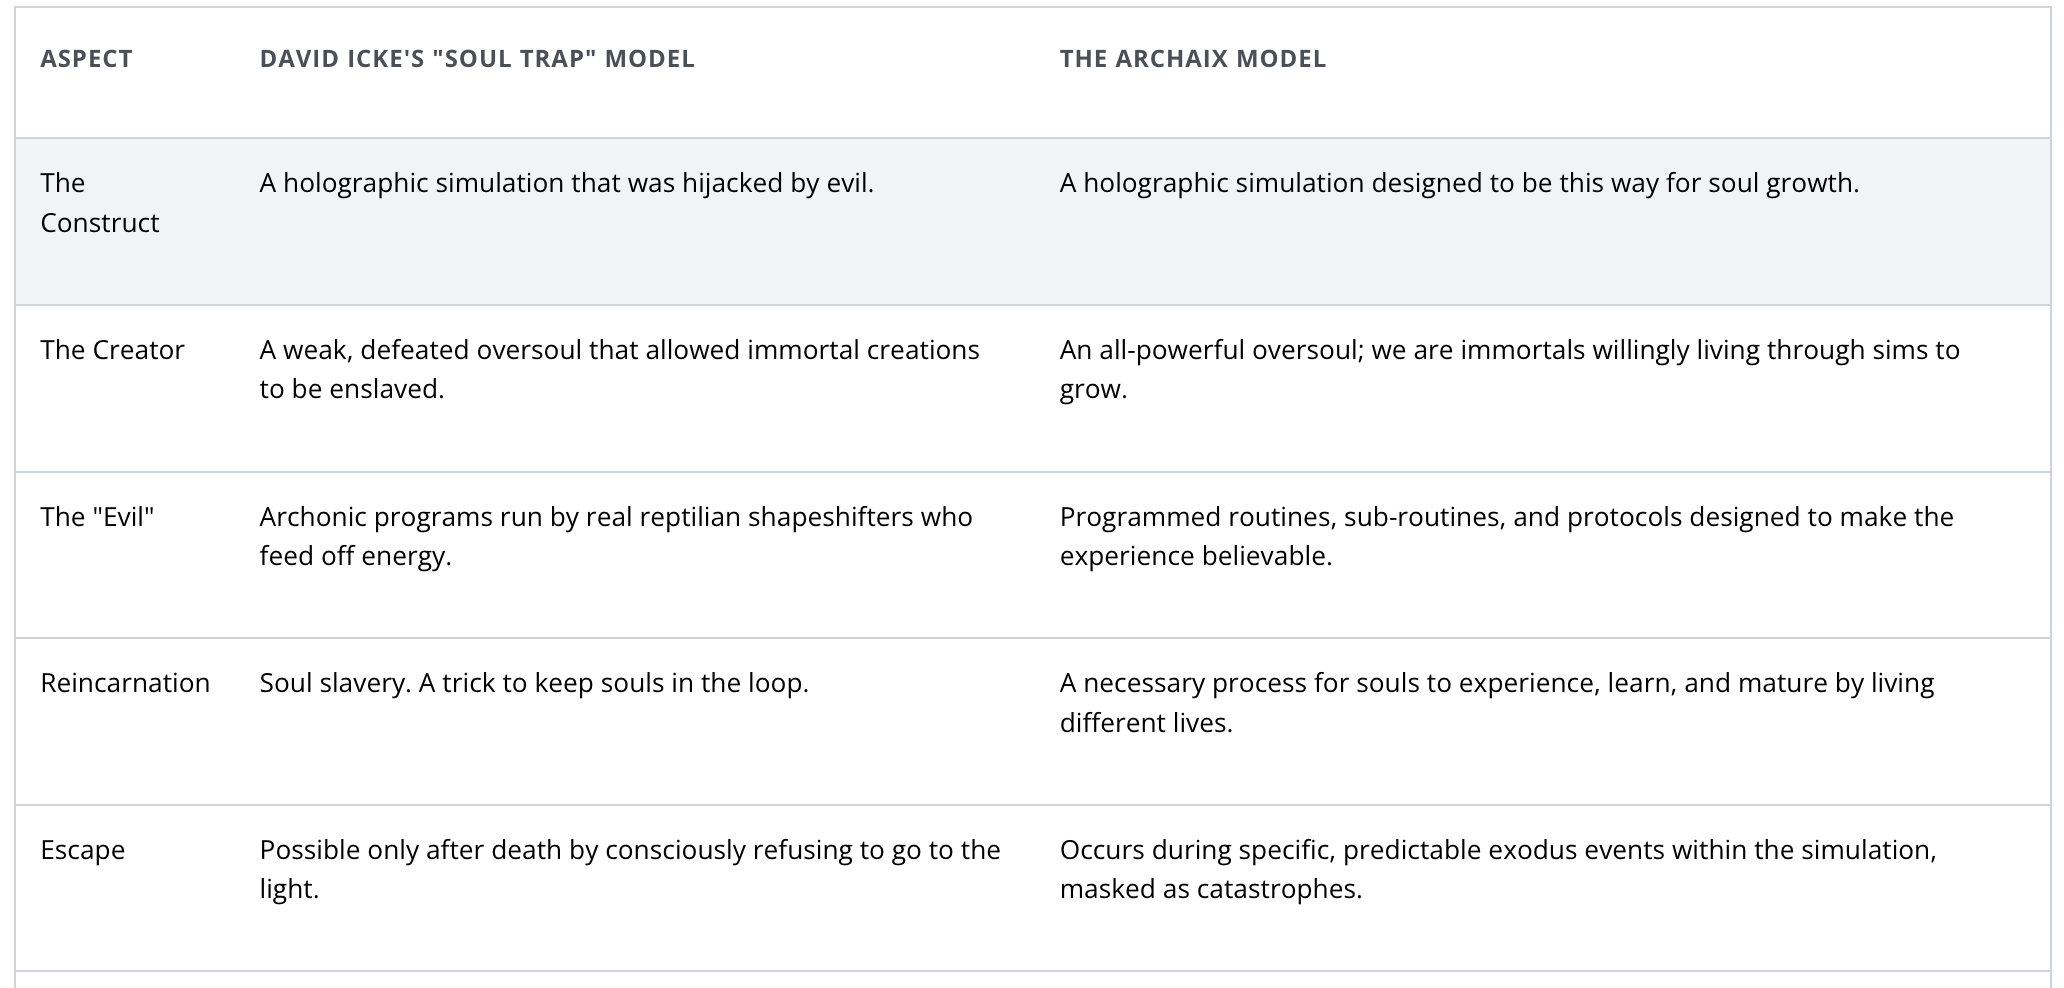Click the "weak, defeated oversoul" cell
Image resolution: width=2064 pixels, height=988 pixels.
click(x=619, y=369)
